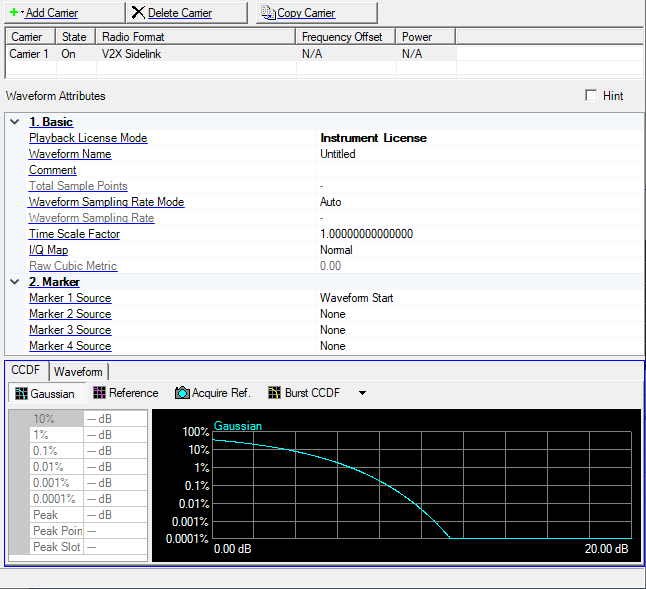Collapse the 1. Basic section
Viewport: 646px width, 589px height.
pyautogui.click(x=14, y=122)
